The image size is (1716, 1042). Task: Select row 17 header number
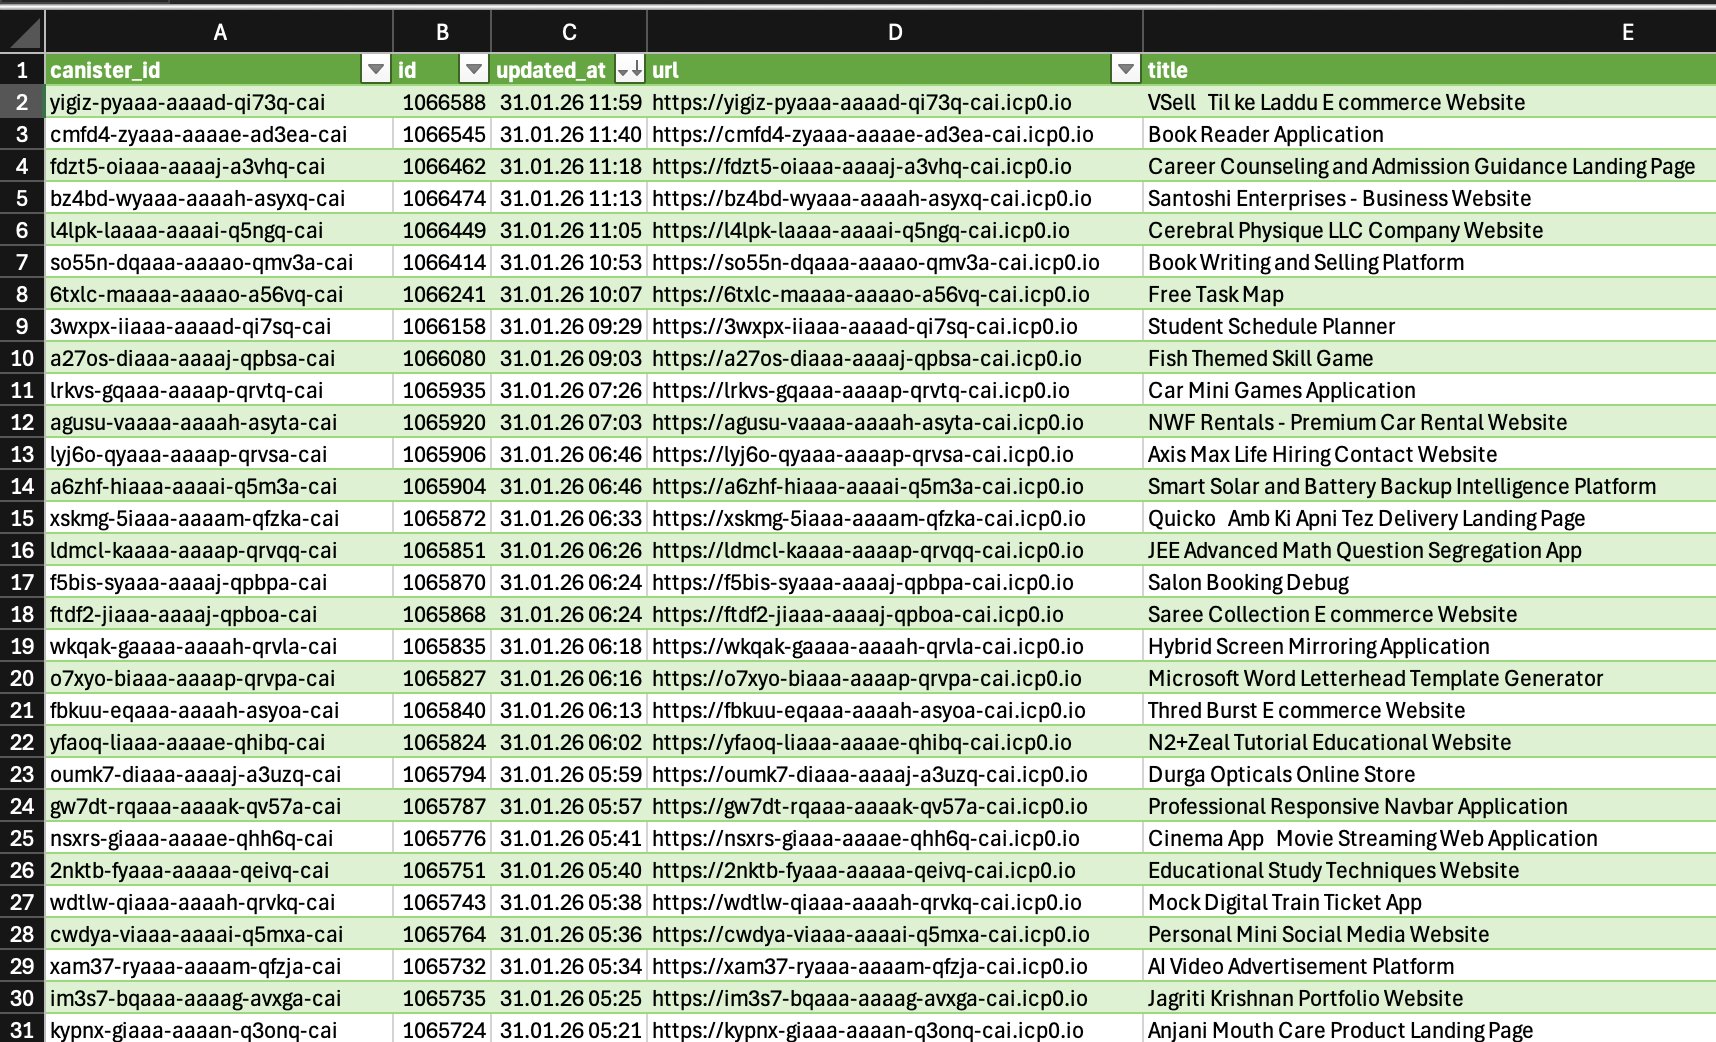(x=22, y=582)
